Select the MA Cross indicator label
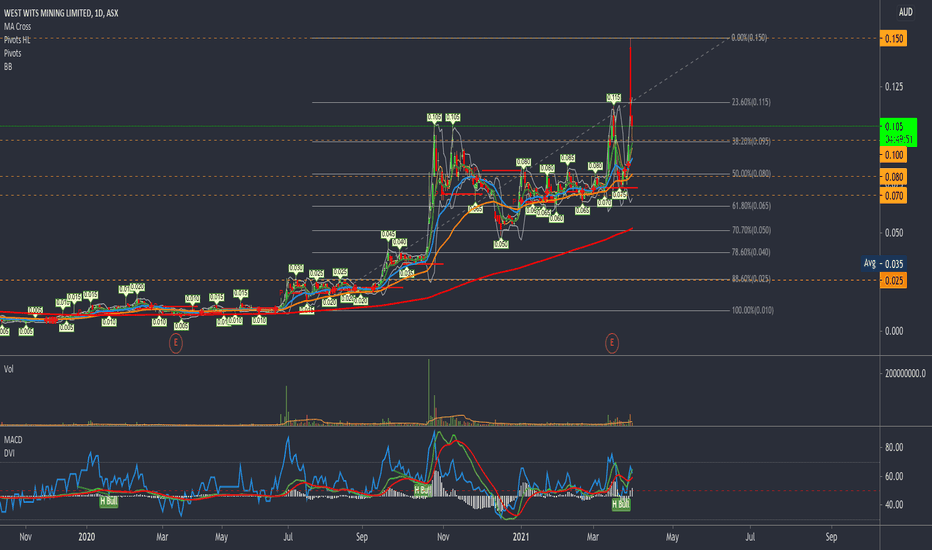 point(17,26)
